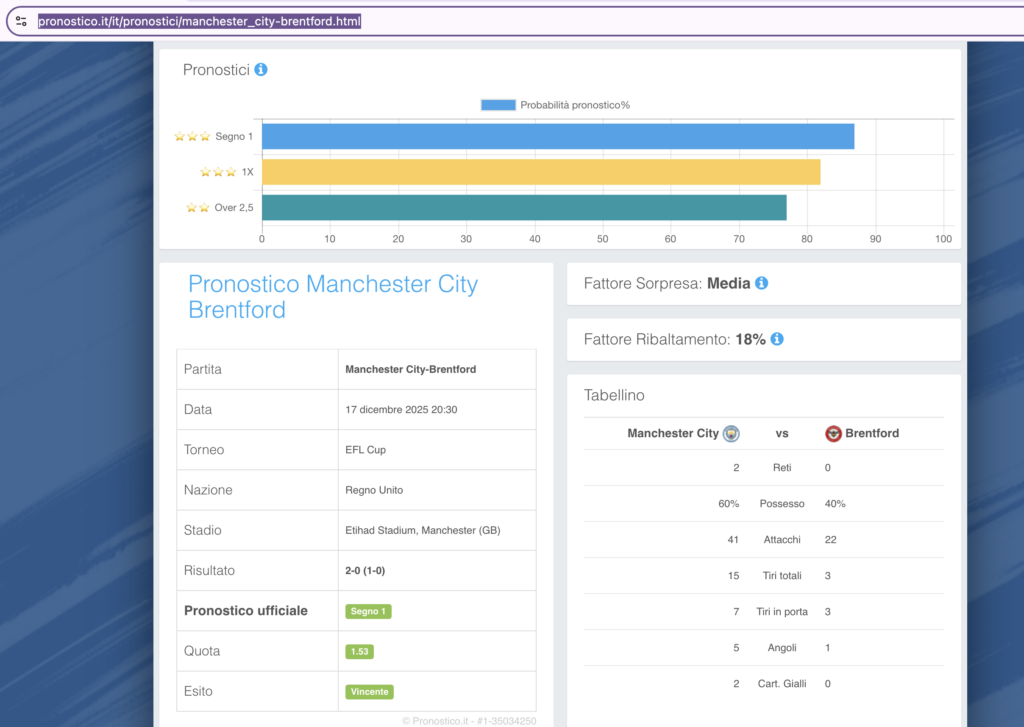Click the Brentford club crest

pos(833,434)
